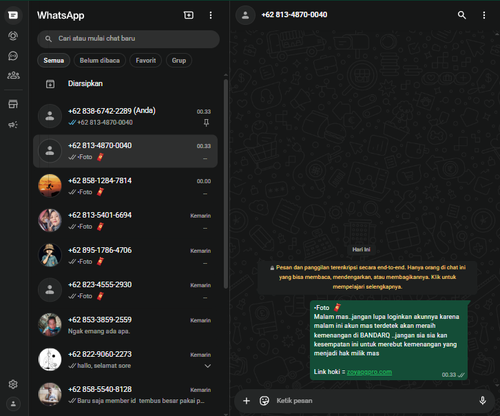500x416 pixels.
Task: Open the emoji picker in message bar
Action: [264, 401]
